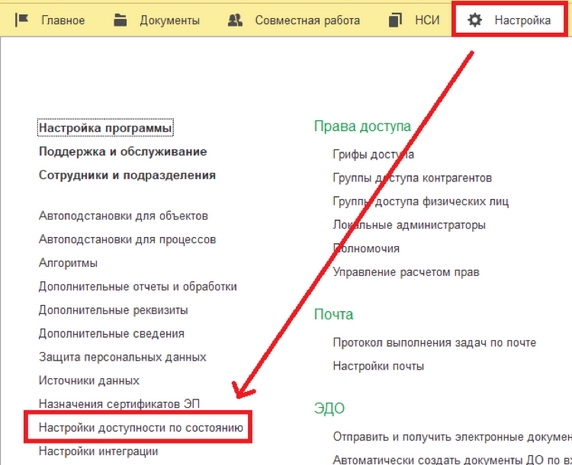Open Группы доступа контрагентов
572x465 pixels.
click(413, 178)
